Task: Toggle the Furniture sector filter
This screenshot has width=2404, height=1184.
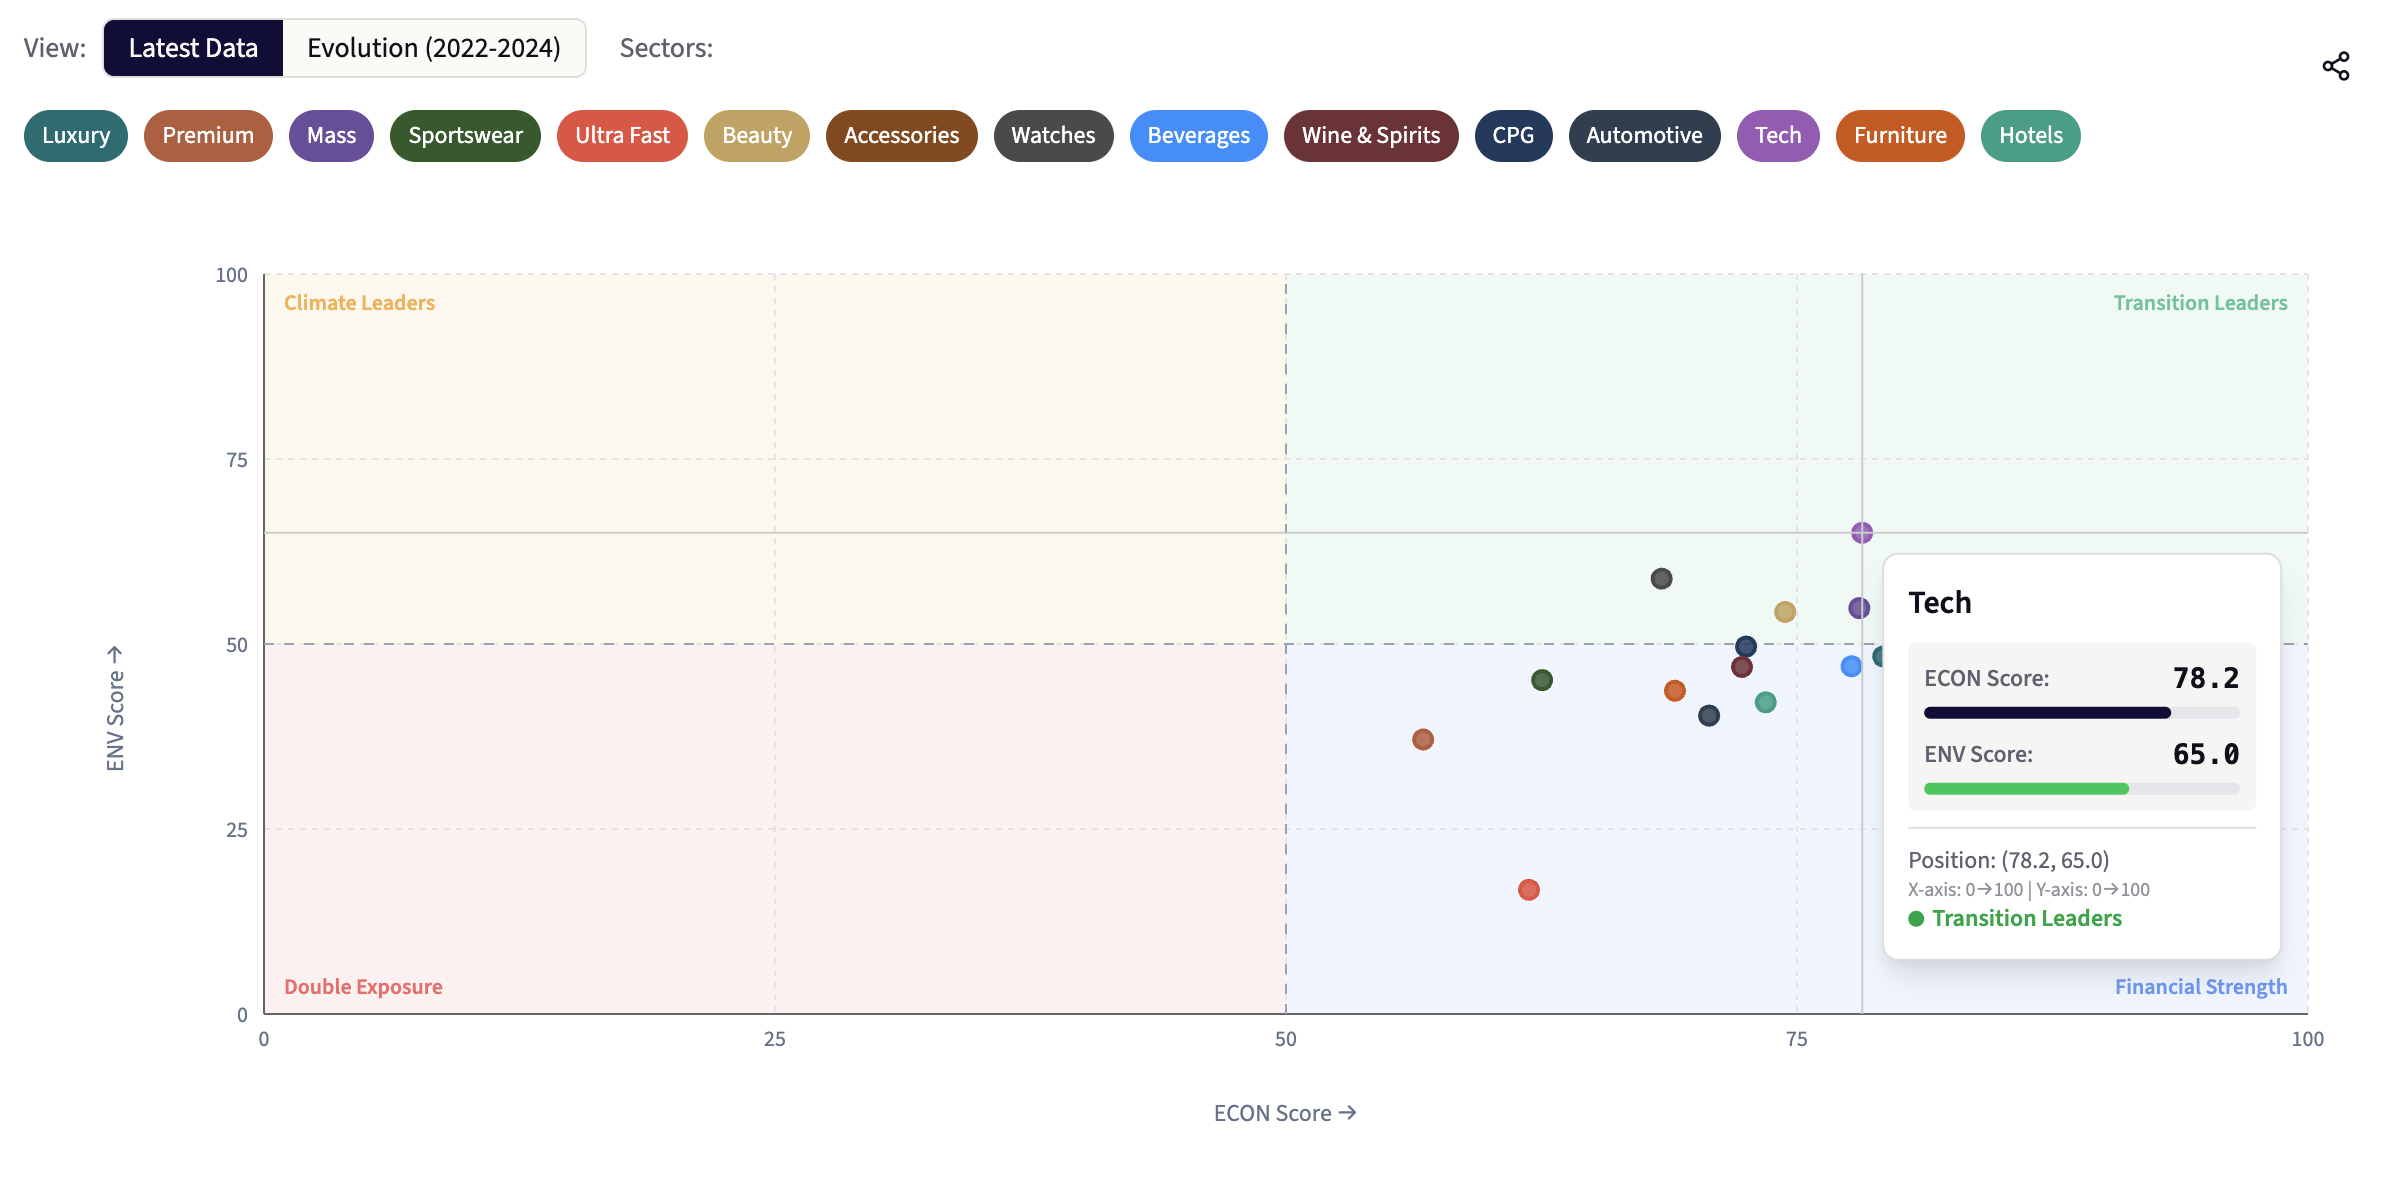Action: click(1899, 135)
